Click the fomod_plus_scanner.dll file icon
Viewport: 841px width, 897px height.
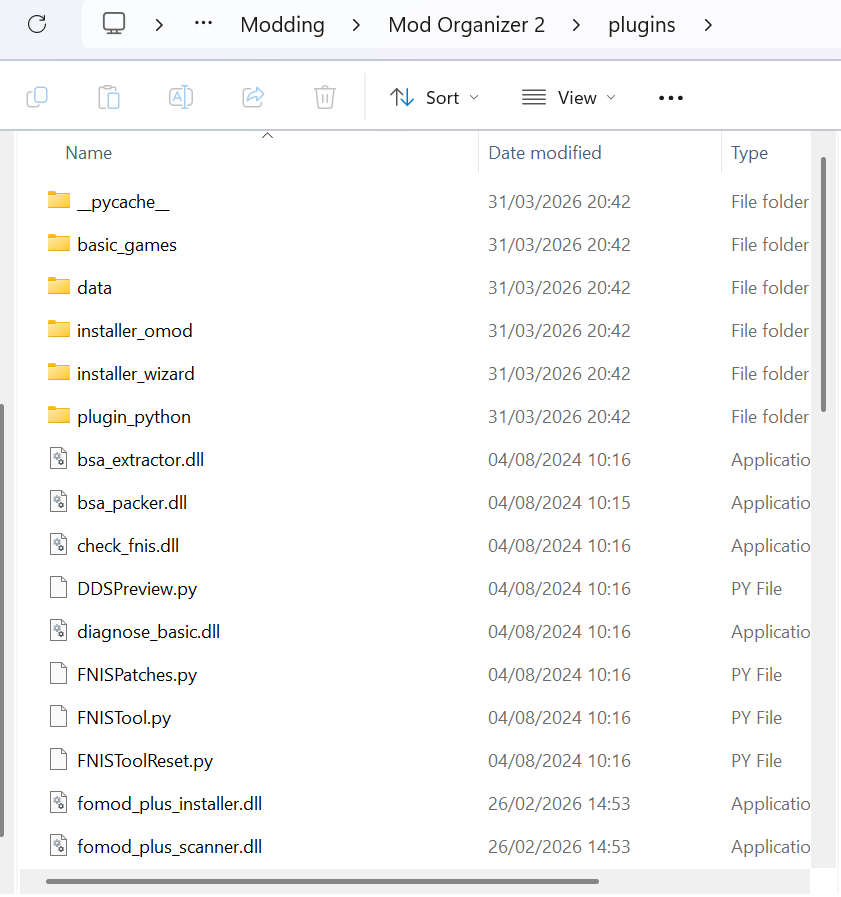(x=58, y=846)
